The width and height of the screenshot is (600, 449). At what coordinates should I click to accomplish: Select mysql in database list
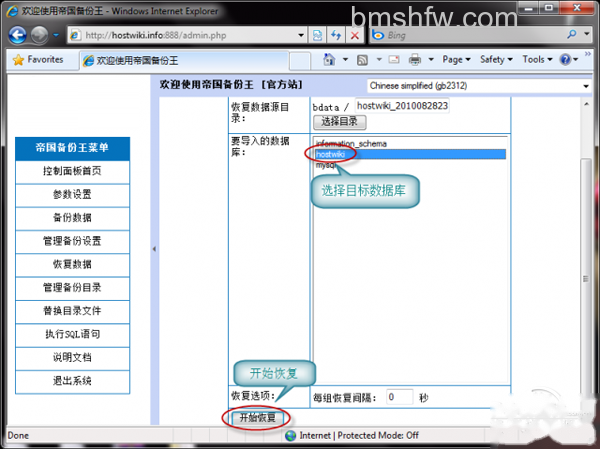[410, 165]
